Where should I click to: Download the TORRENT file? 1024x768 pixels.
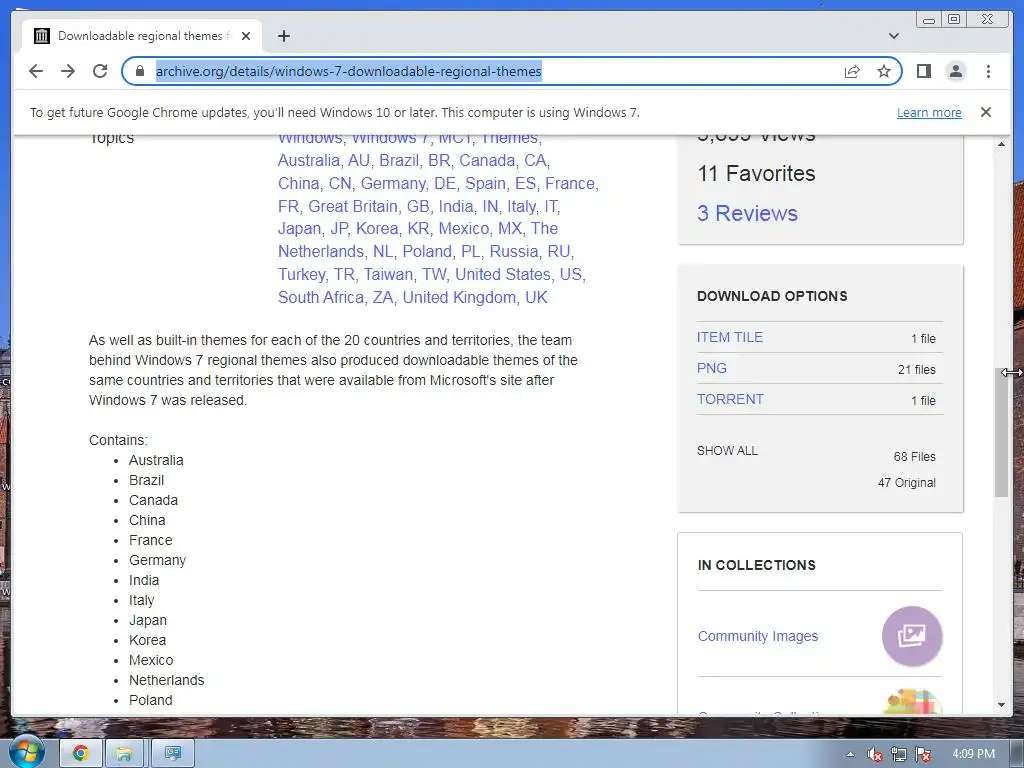pos(730,399)
